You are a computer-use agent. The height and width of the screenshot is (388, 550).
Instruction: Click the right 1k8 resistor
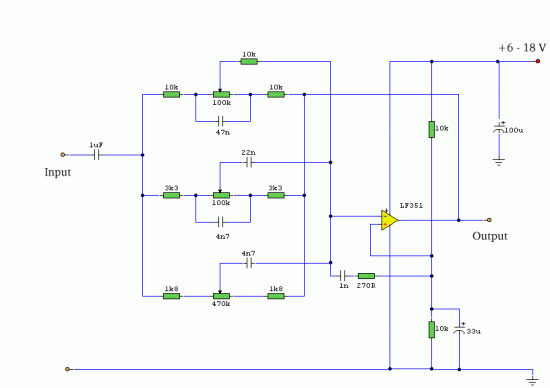pyautogui.click(x=276, y=296)
